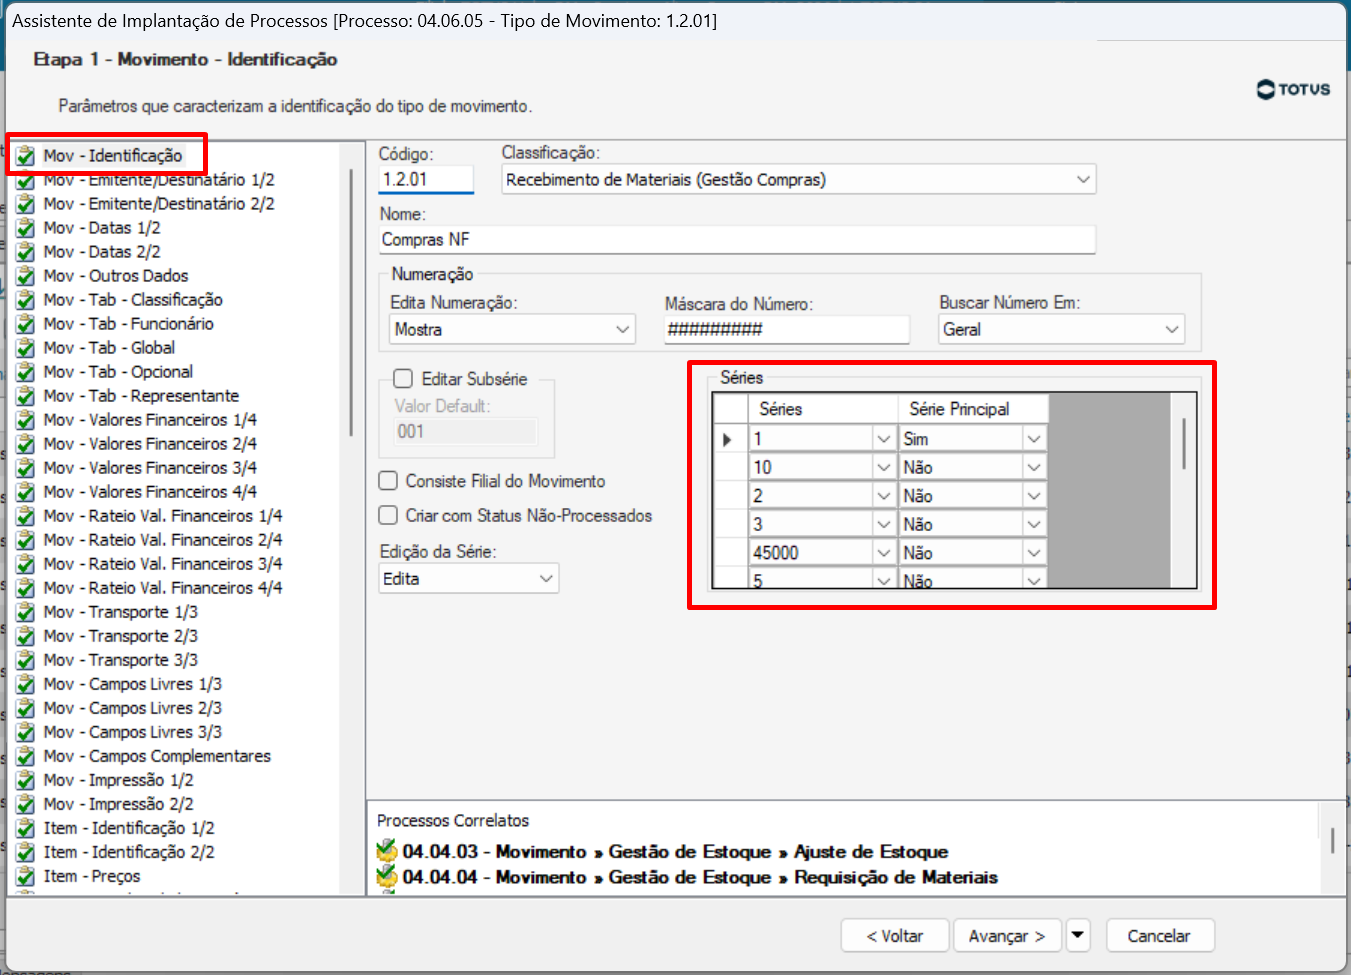The width and height of the screenshot is (1351, 975).
Task: Click the icon beside Mov - Tab - Representante
Action: (26, 396)
